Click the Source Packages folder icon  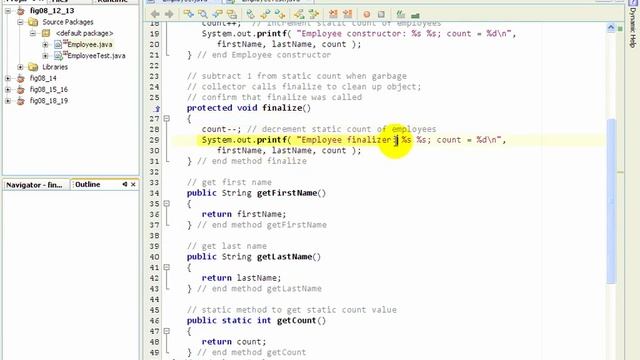click(x=33, y=22)
